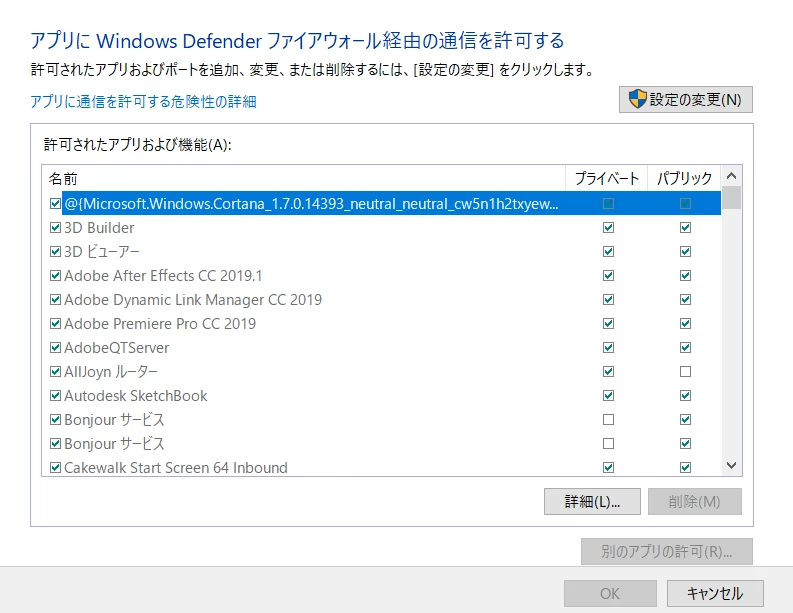Uncheck the 3D ビューアー enable checkbox
The width and height of the screenshot is (793, 613).
coord(56,251)
